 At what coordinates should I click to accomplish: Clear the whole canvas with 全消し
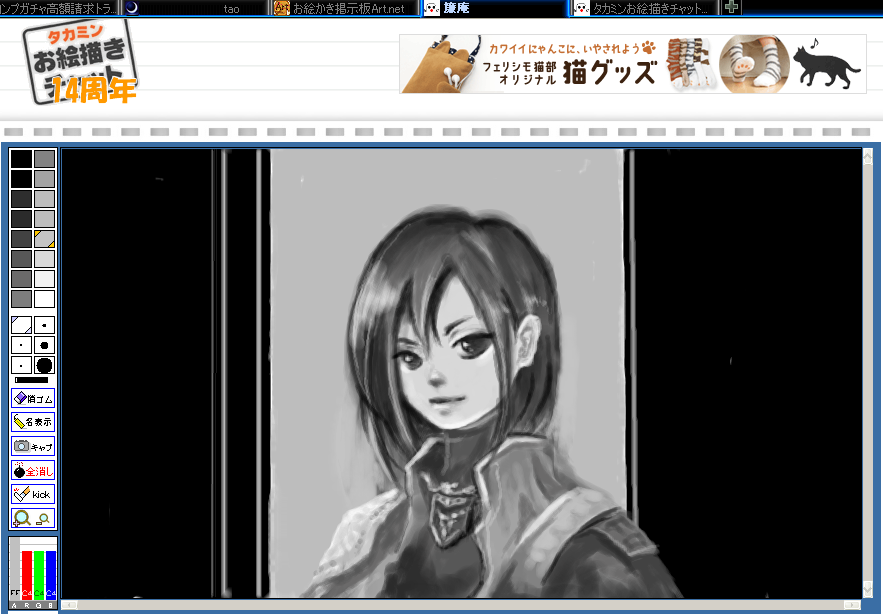(33, 470)
